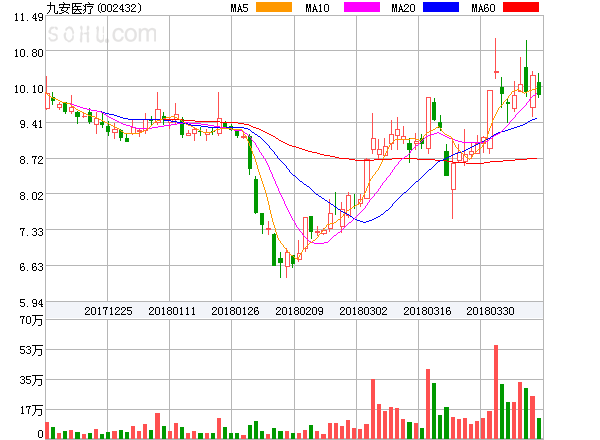
Task: Click the 6.63 price axis label
Action: pos(31,267)
